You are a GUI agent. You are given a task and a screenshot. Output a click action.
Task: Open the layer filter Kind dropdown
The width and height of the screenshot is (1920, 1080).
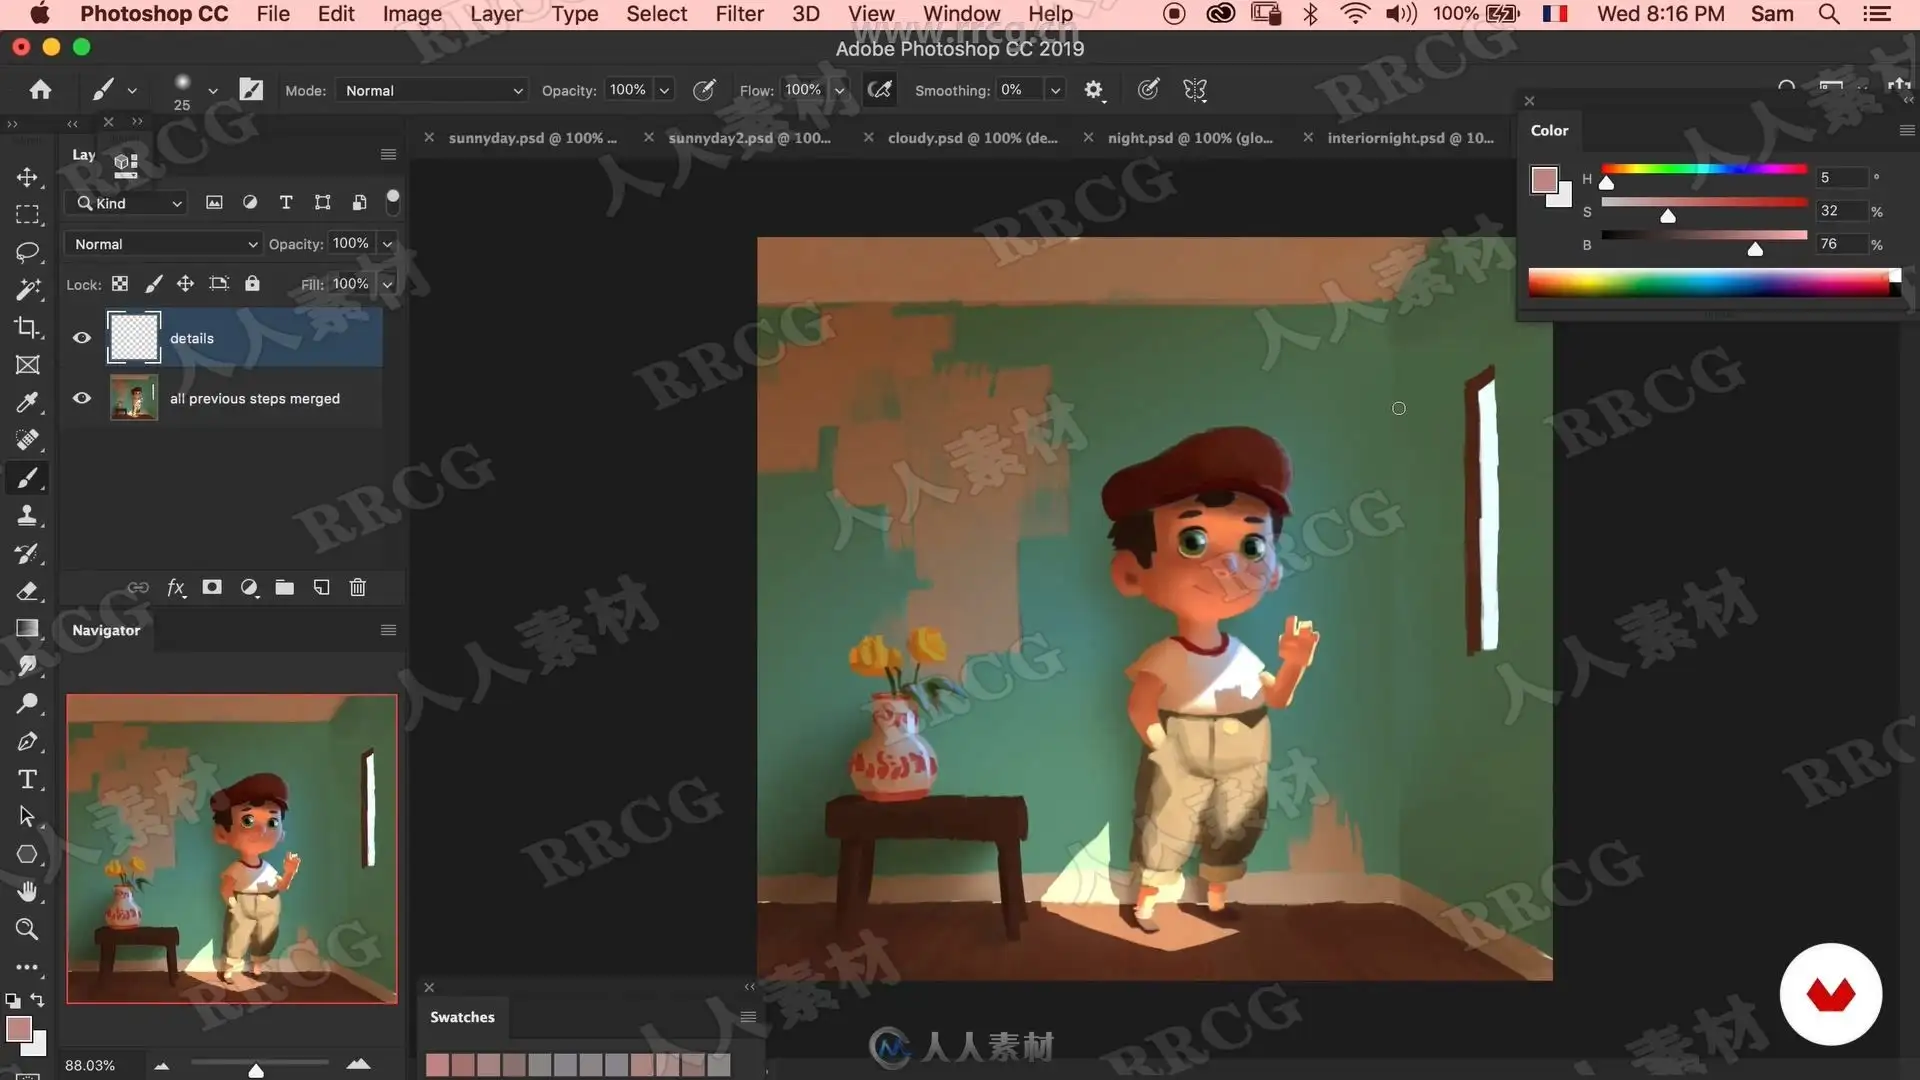126,203
